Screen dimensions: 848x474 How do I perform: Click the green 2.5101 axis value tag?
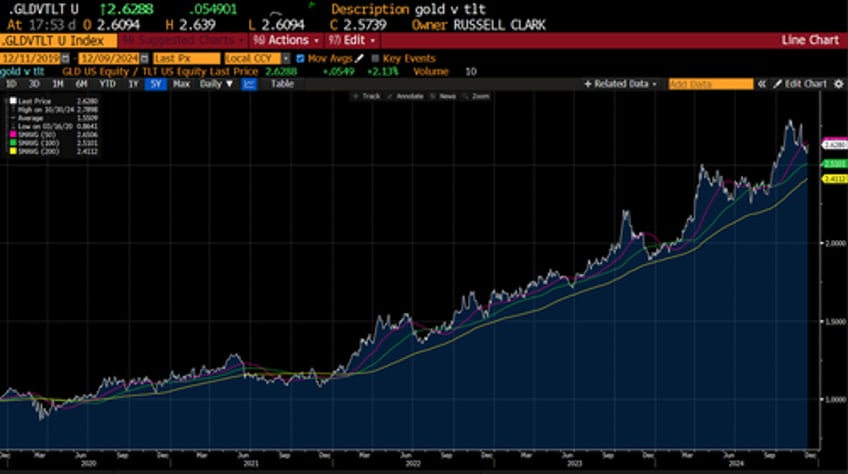coord(834,163)
